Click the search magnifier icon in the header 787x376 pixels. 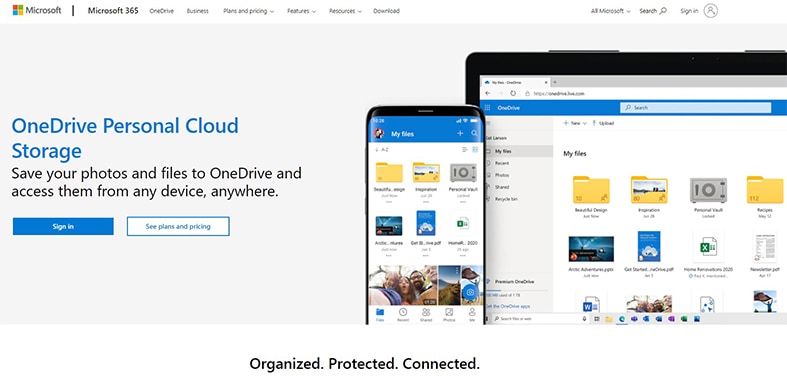point(663,11)
